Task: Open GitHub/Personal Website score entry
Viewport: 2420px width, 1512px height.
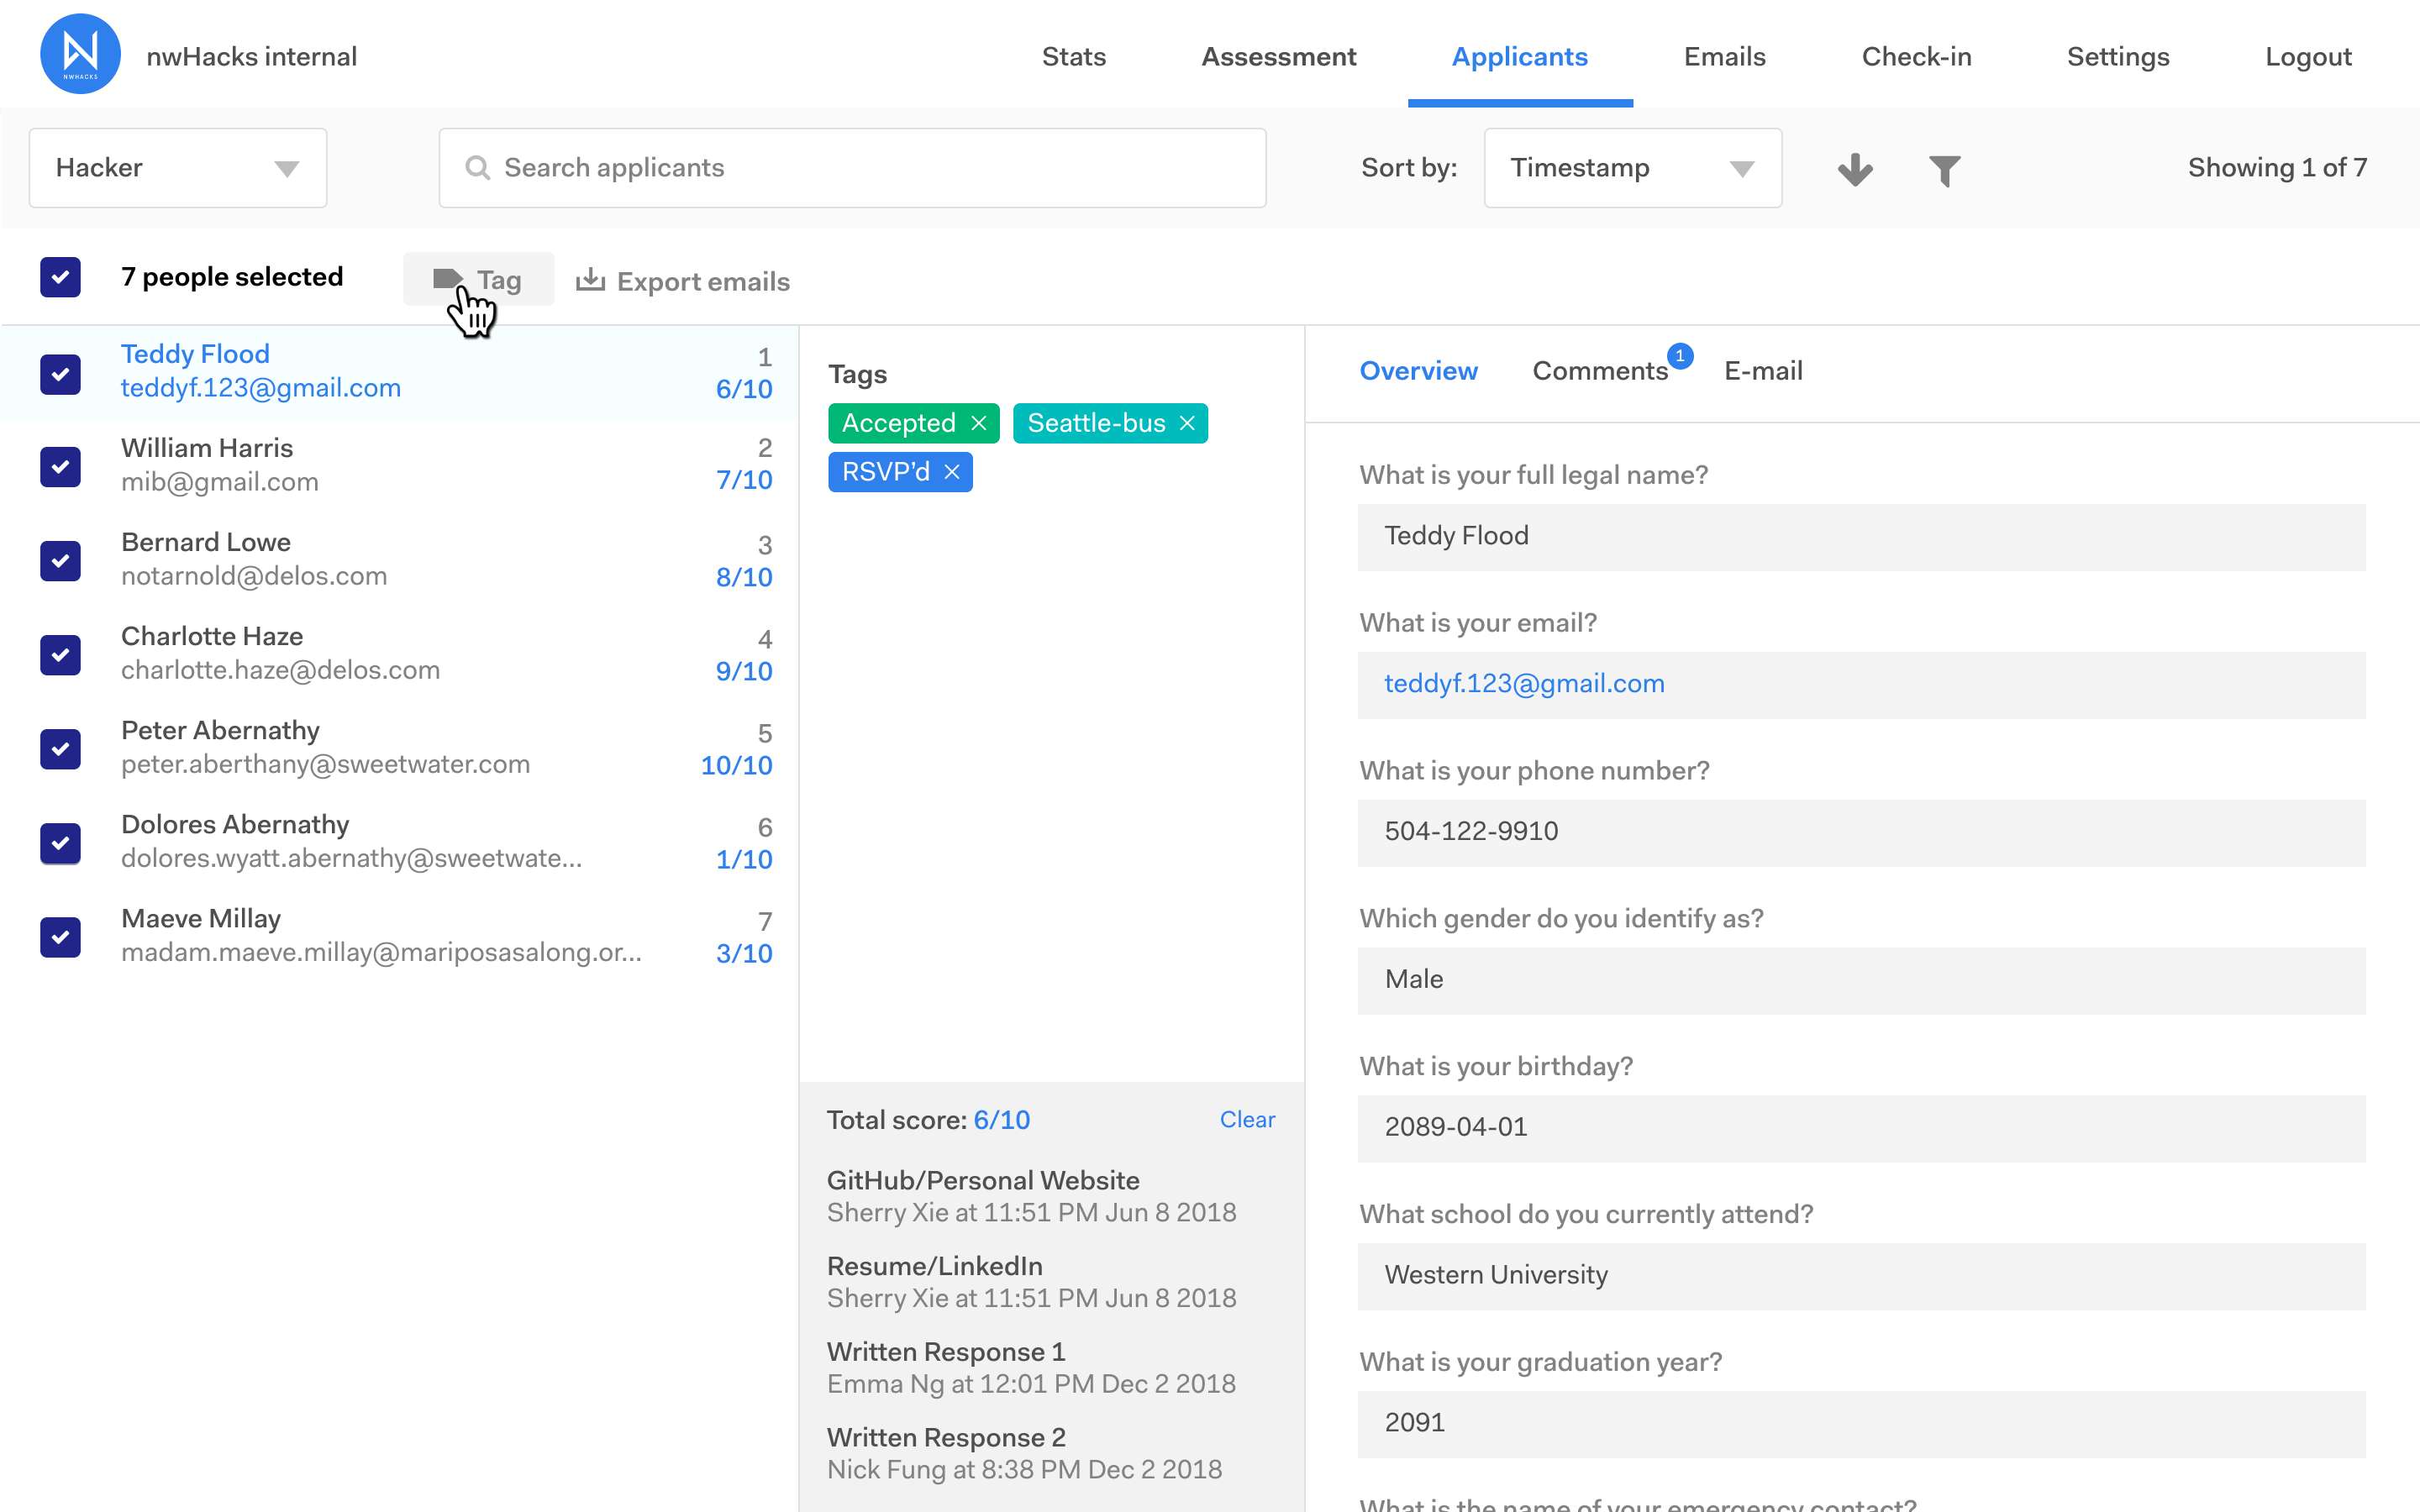Action: (1031, 1196)
